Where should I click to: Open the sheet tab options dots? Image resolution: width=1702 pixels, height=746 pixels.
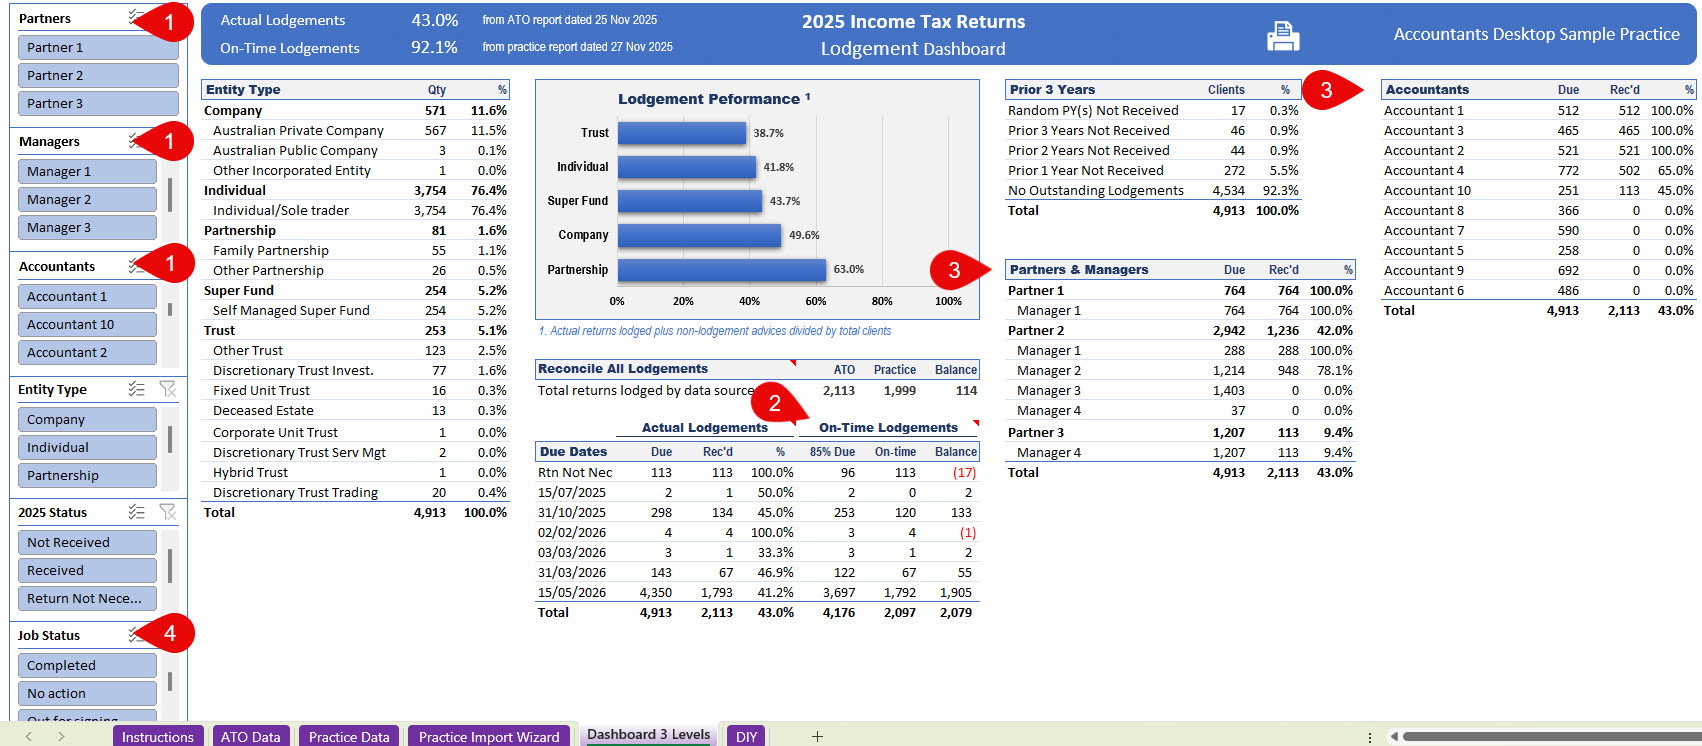pos(1370,737)
